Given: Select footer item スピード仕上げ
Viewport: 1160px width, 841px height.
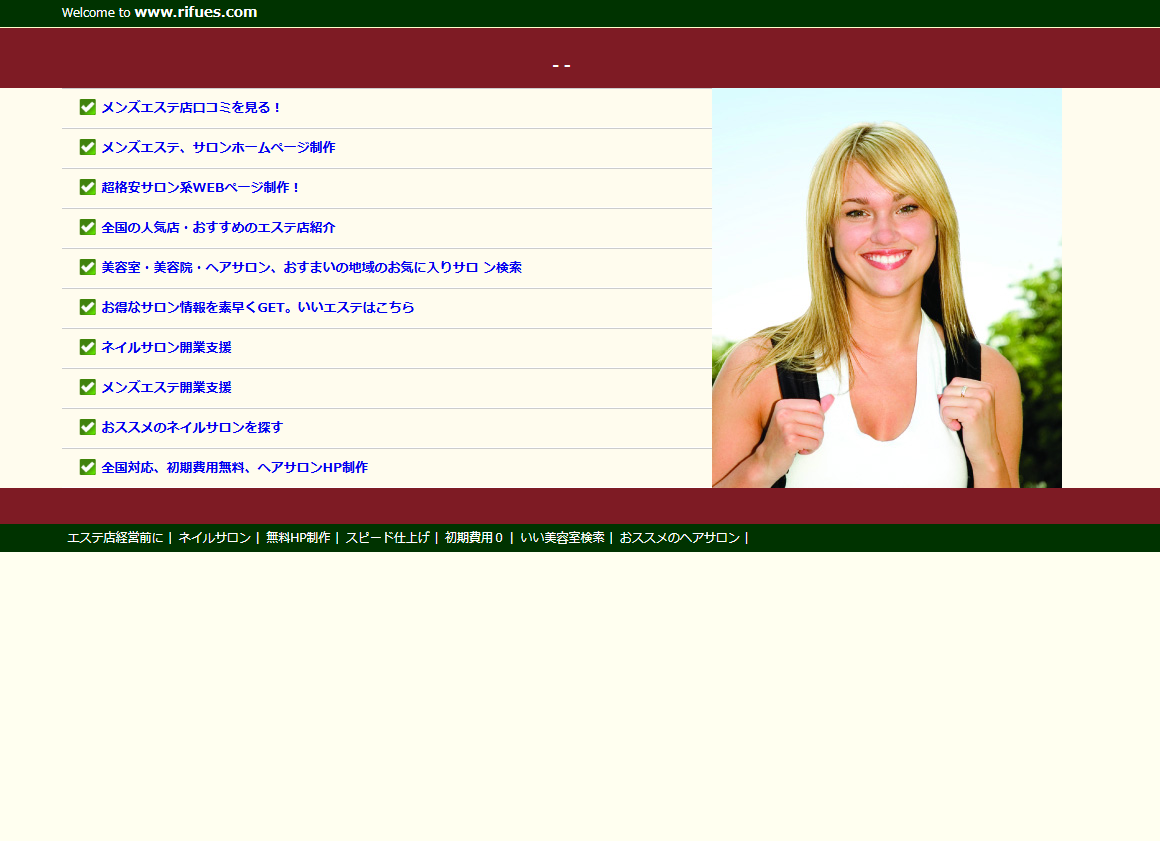Looking at the screenshot, I should tap(387, 538).
